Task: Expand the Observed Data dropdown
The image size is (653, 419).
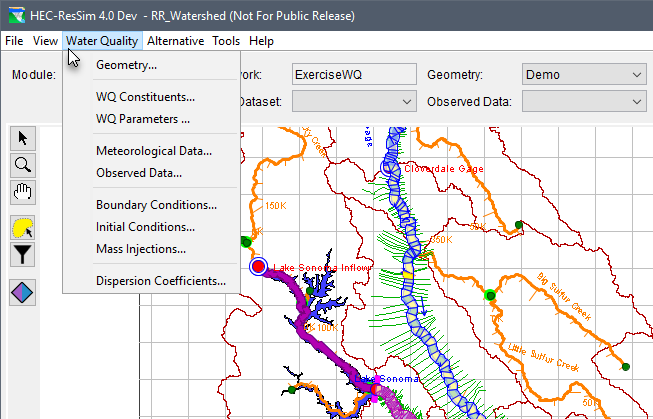Action: (x=584, y=101)
